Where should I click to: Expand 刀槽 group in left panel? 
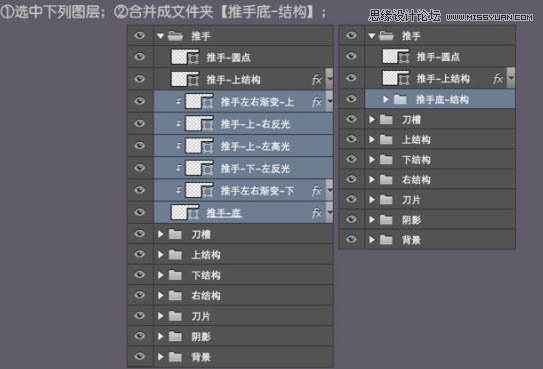coord(160,235)
